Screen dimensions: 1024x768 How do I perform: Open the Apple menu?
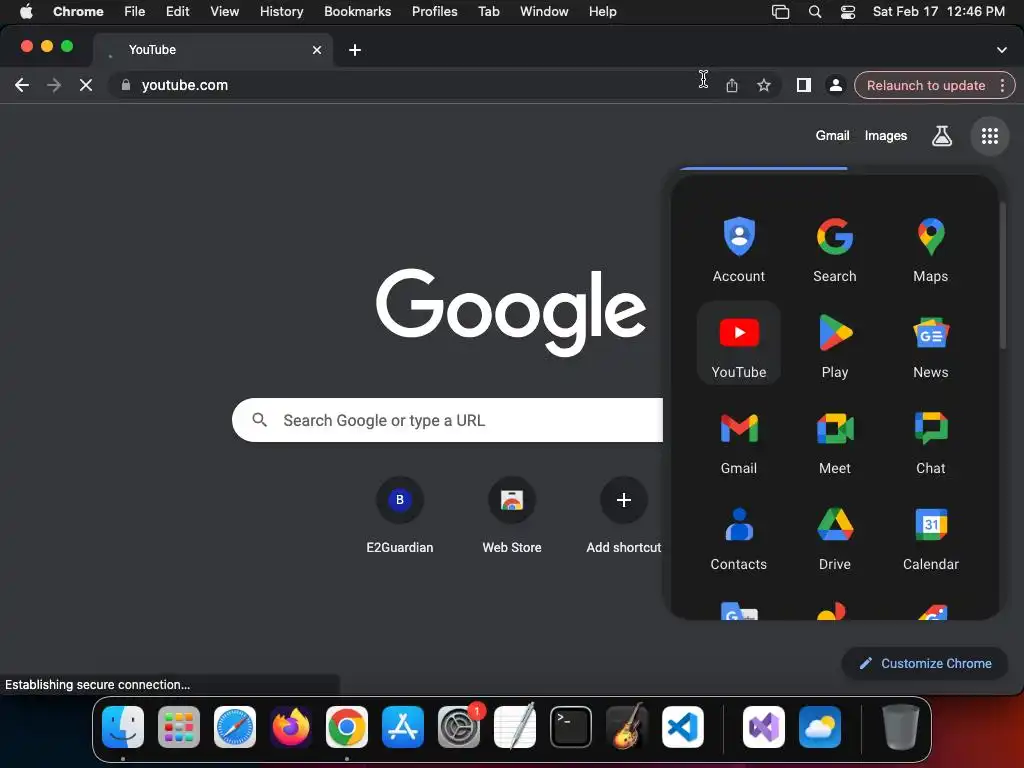26,11
